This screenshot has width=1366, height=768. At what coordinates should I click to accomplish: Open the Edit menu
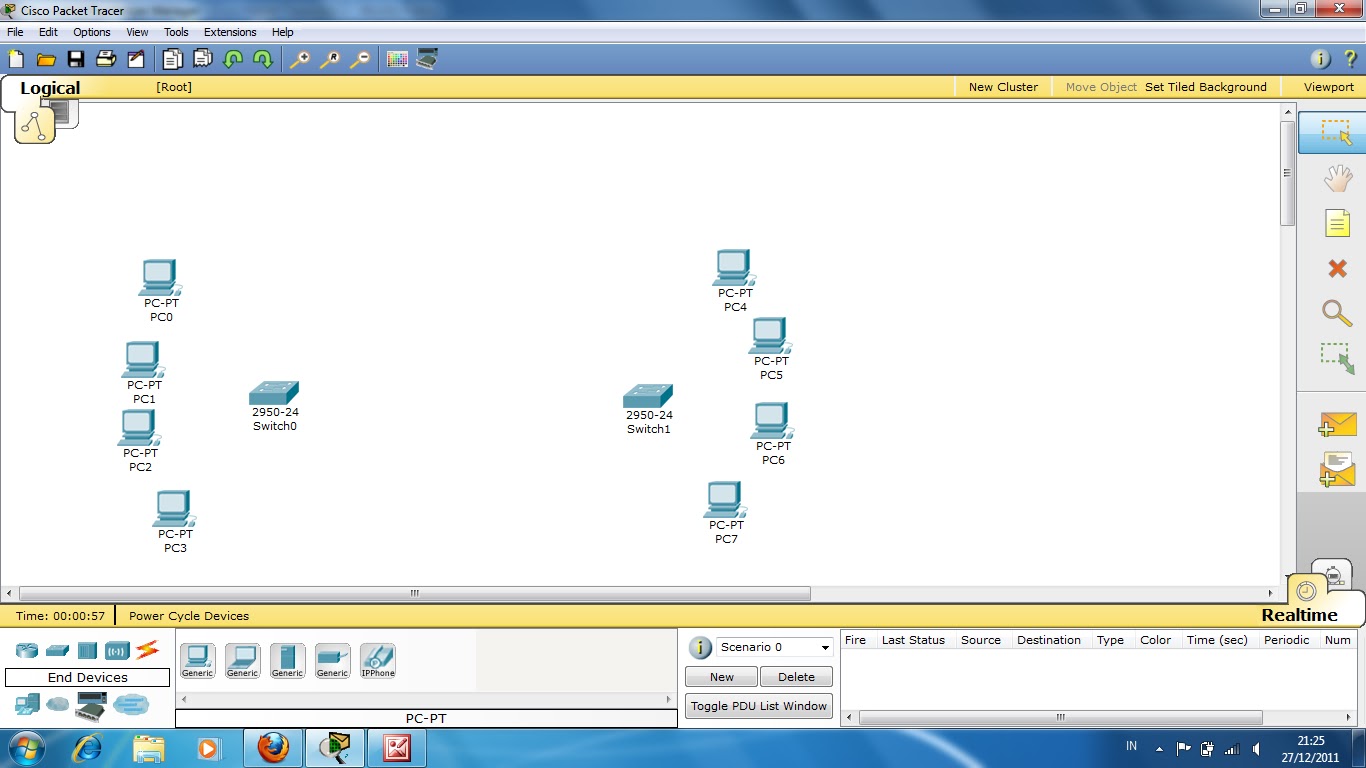48,32
